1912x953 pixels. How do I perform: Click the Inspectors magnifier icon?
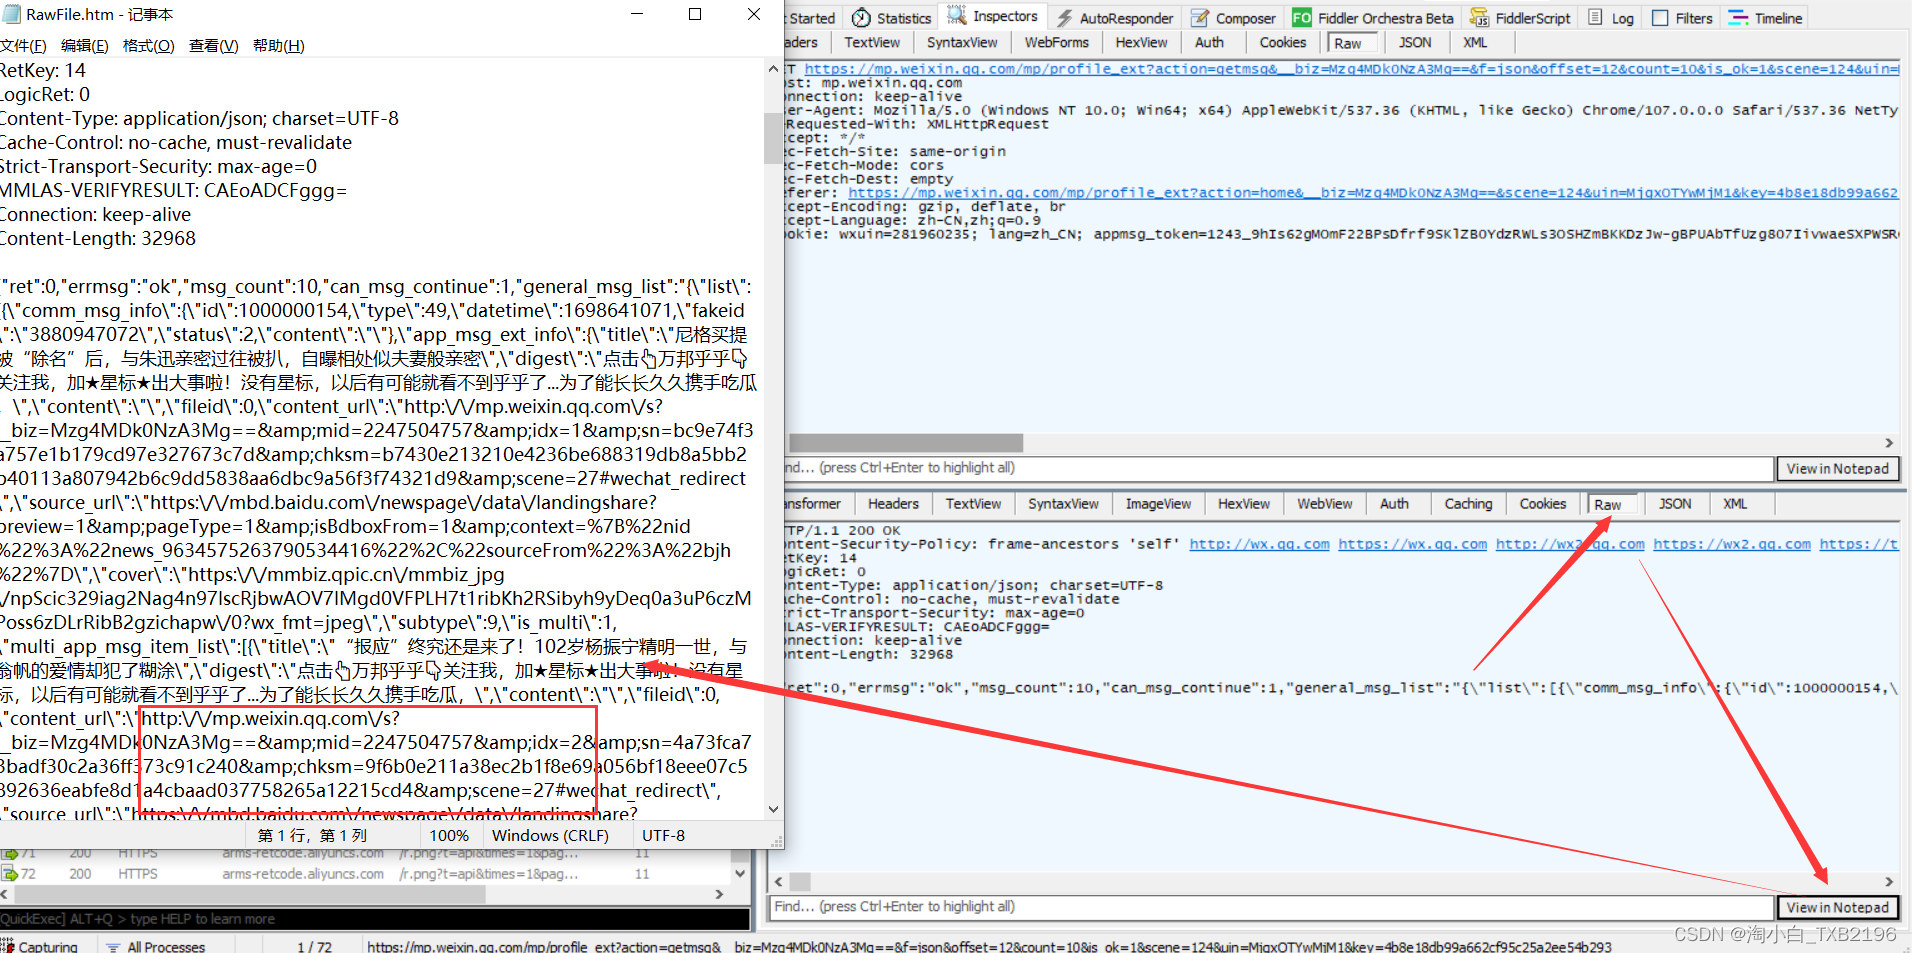coord(957,16)
